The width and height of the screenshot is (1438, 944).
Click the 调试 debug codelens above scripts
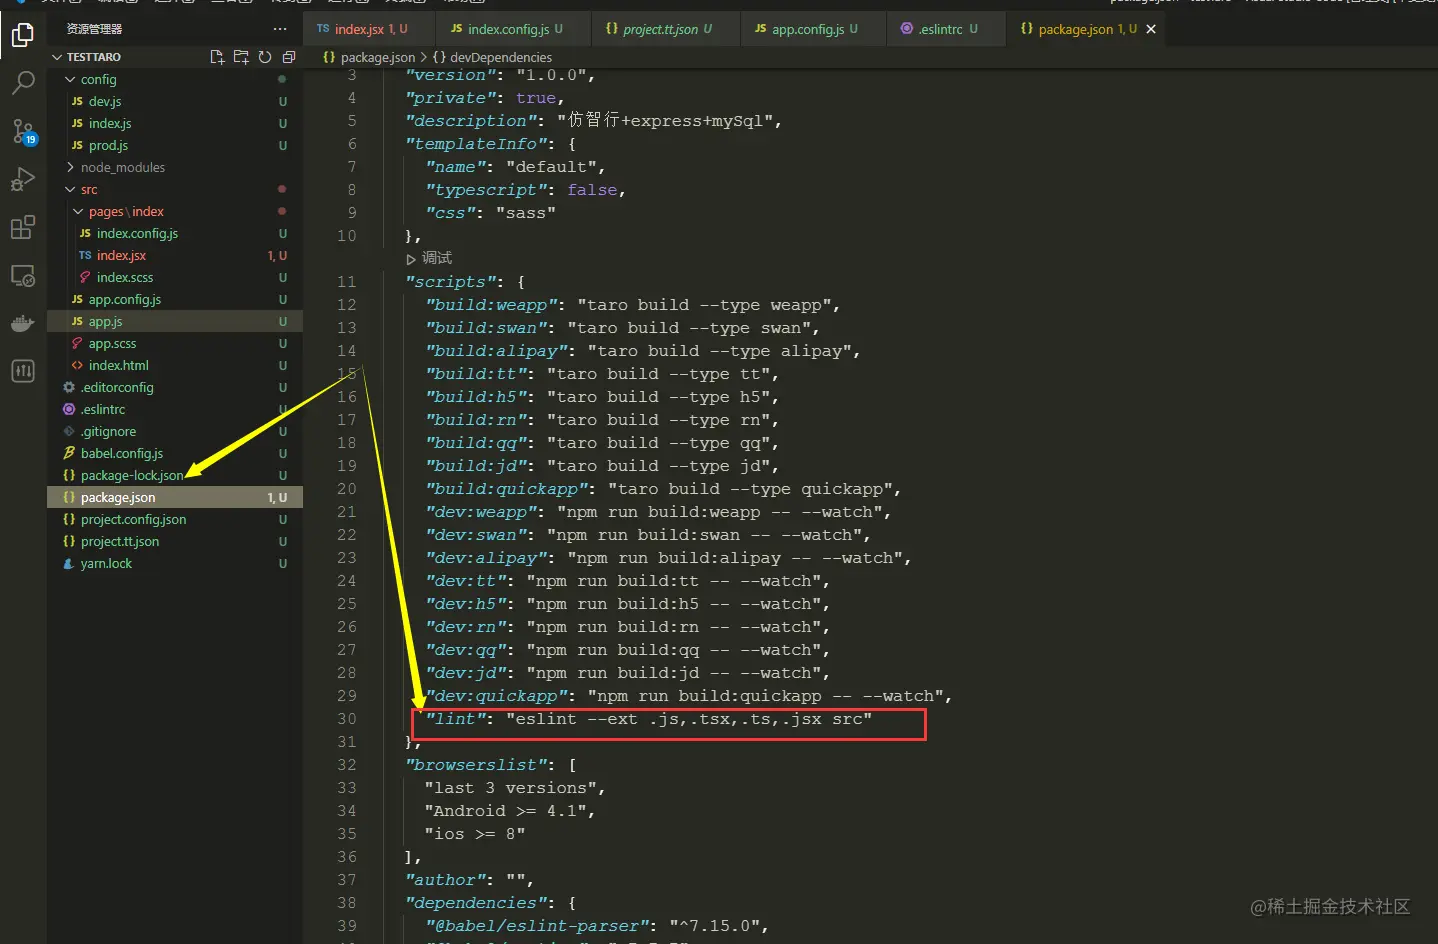pyautogui.click(x=429, y=258)
